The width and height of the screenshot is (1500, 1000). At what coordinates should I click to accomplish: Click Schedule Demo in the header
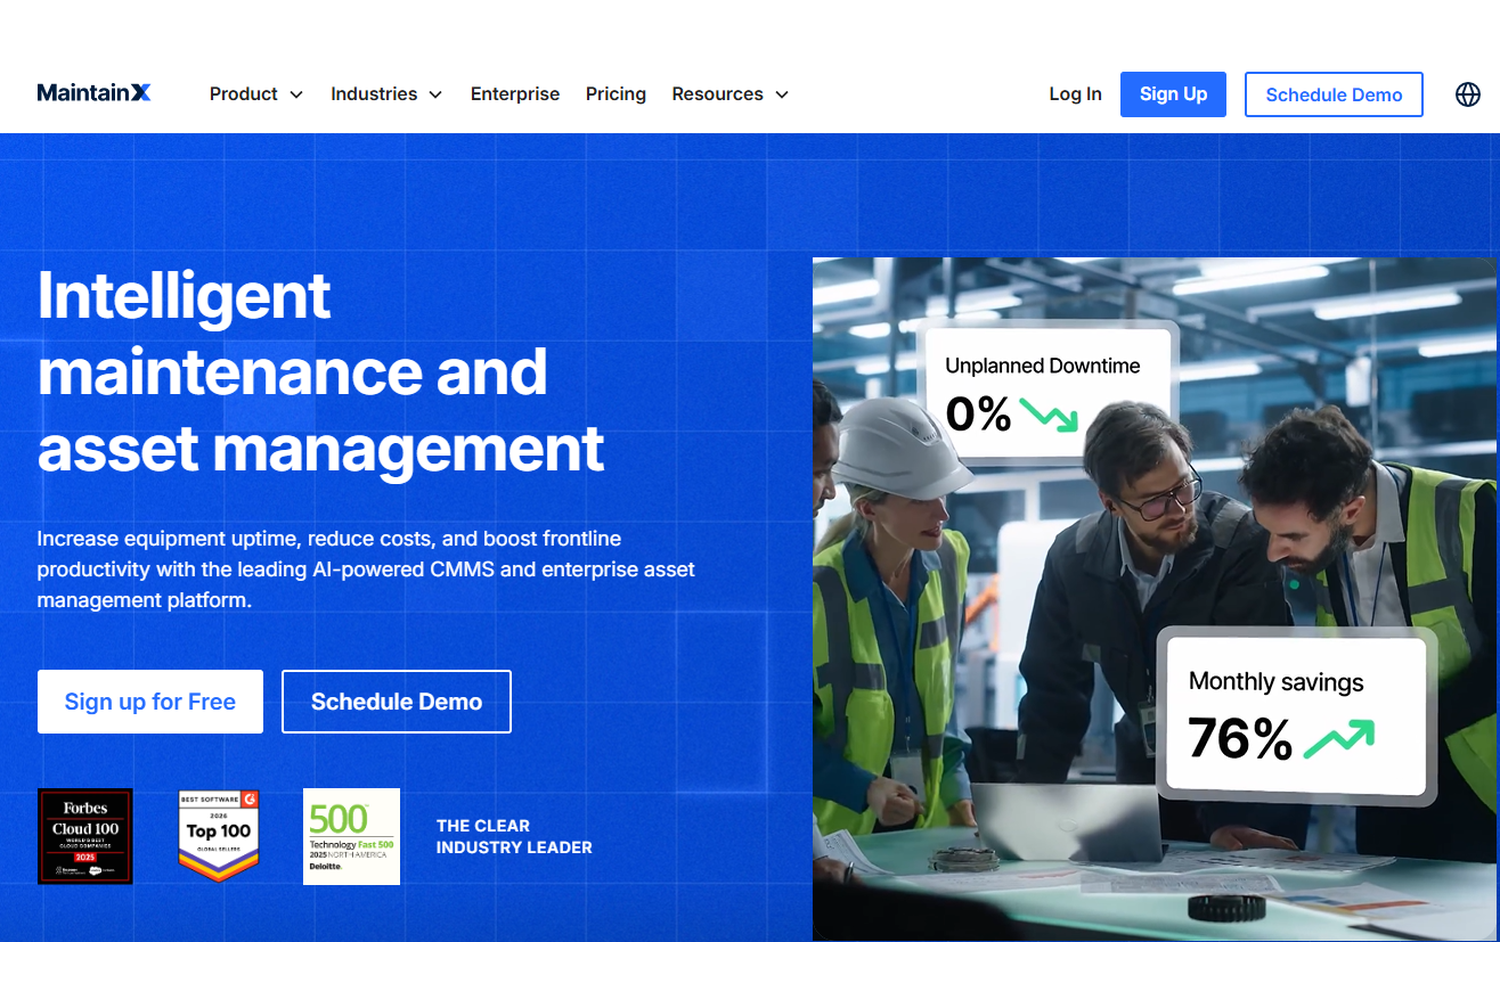coord(1334,94)
